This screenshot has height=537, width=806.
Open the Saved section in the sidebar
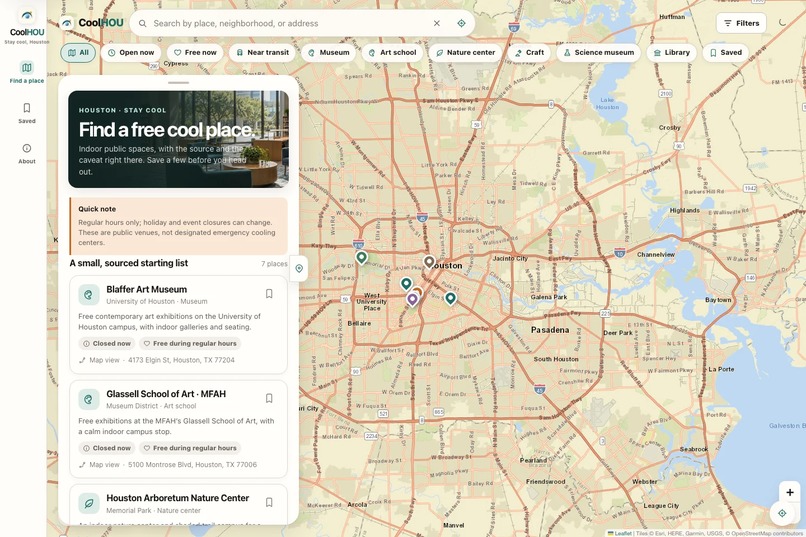point(27,113)
